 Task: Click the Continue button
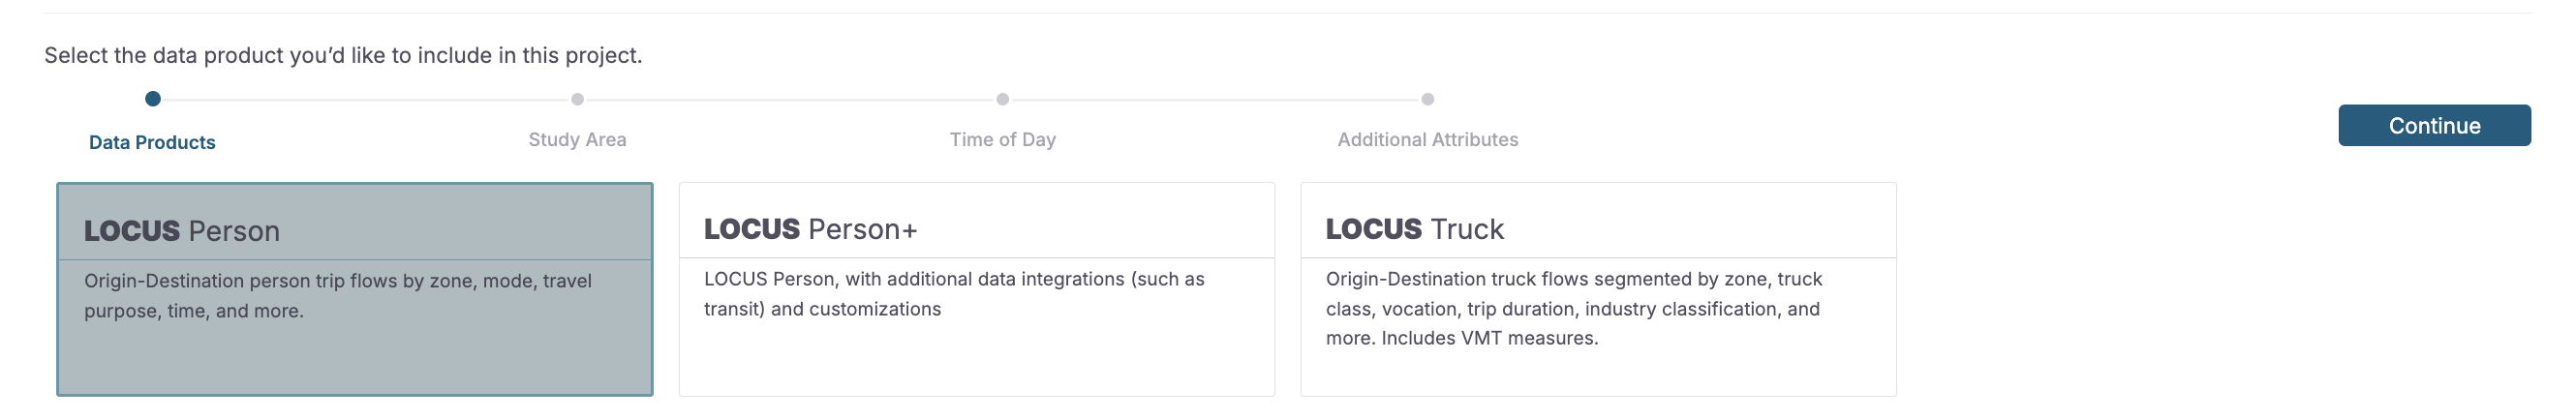(x=2433, y=125)
